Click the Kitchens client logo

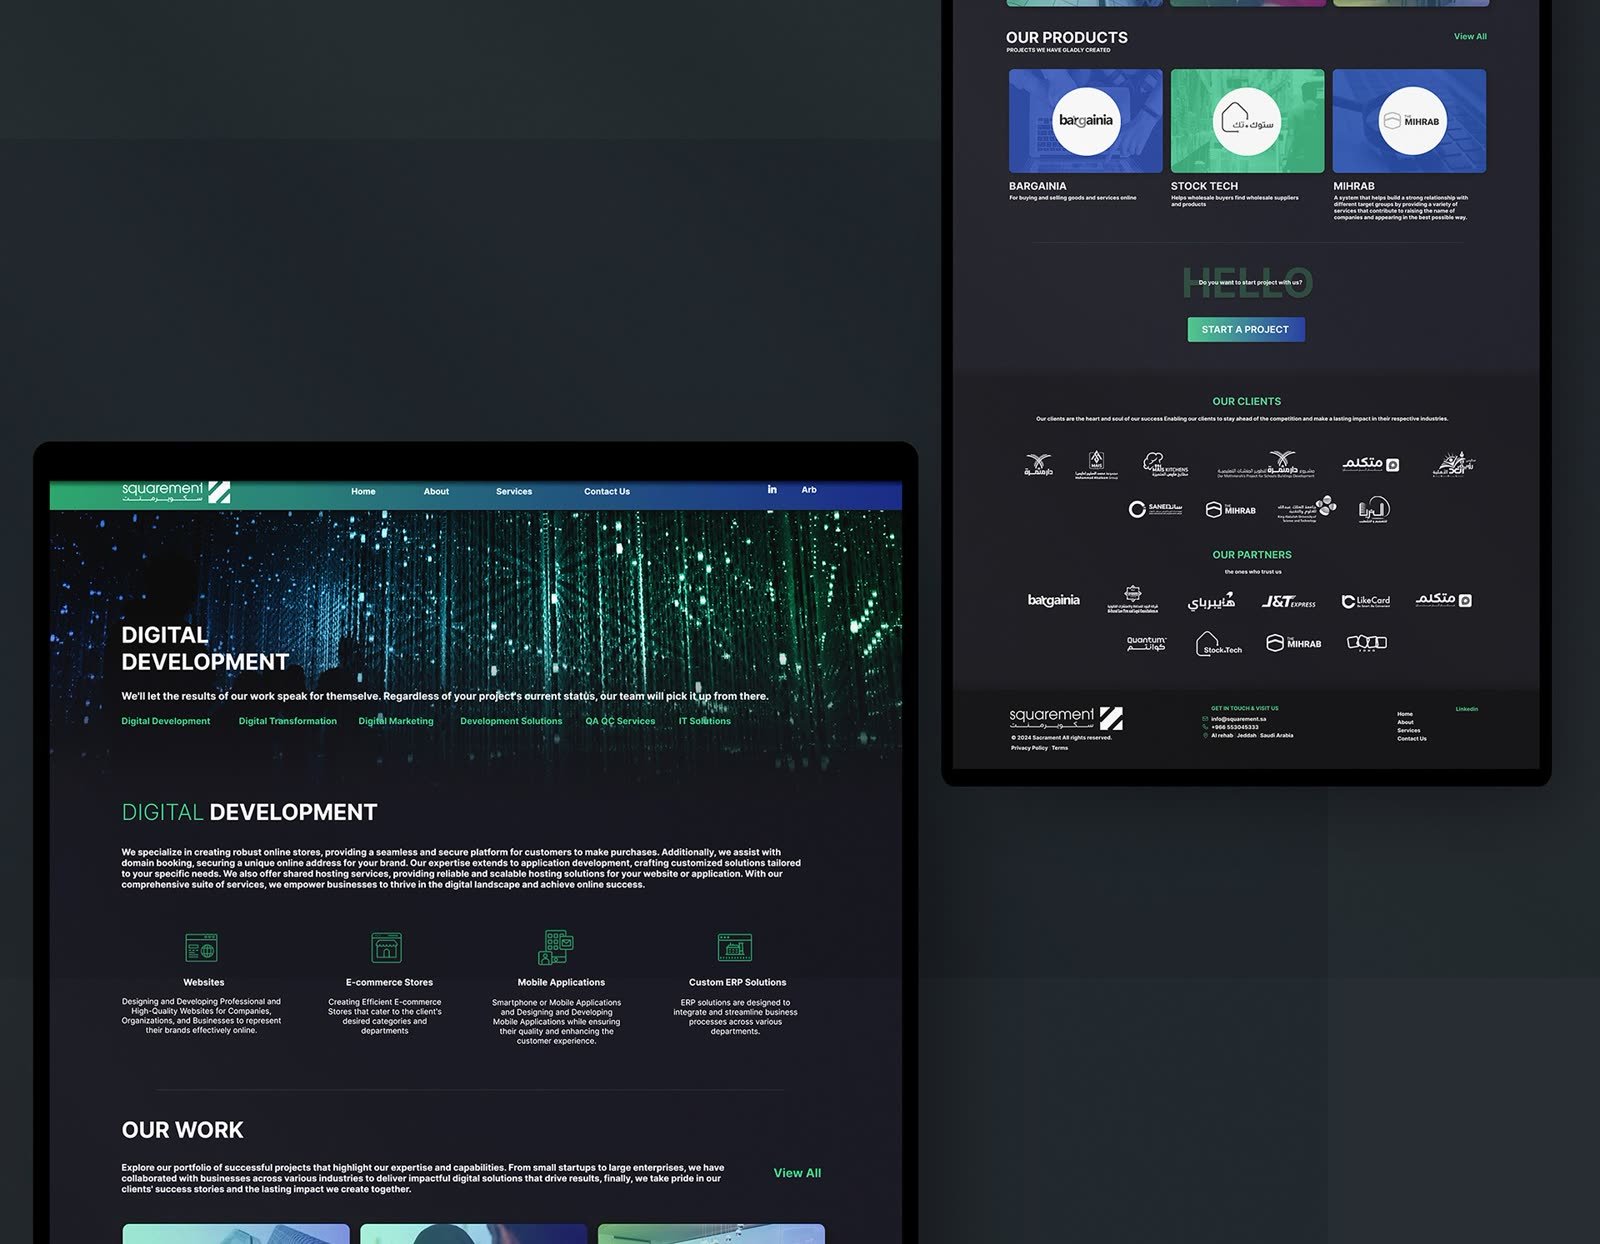coord(1166,464)
